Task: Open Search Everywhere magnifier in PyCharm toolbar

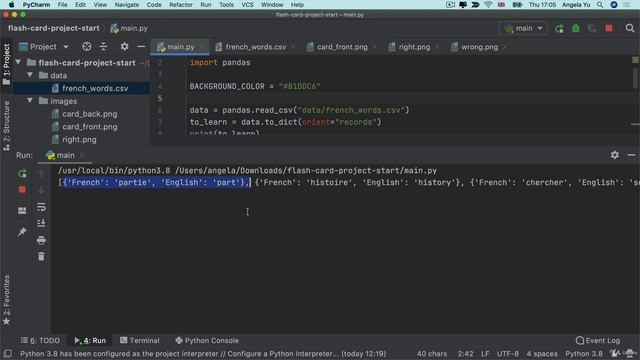Action: (x=630, y=29)
